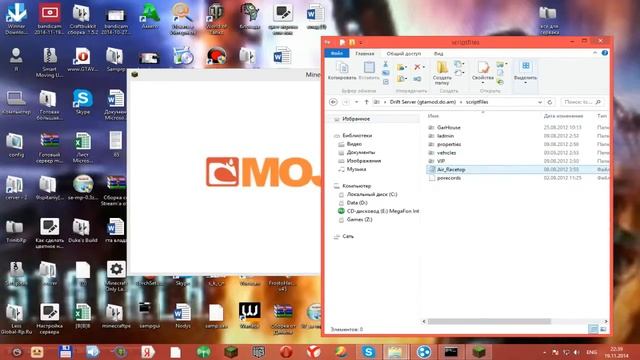Open the Properties dropdown arrow
This screenshot has width=640, height=360.
click(483, 83)
